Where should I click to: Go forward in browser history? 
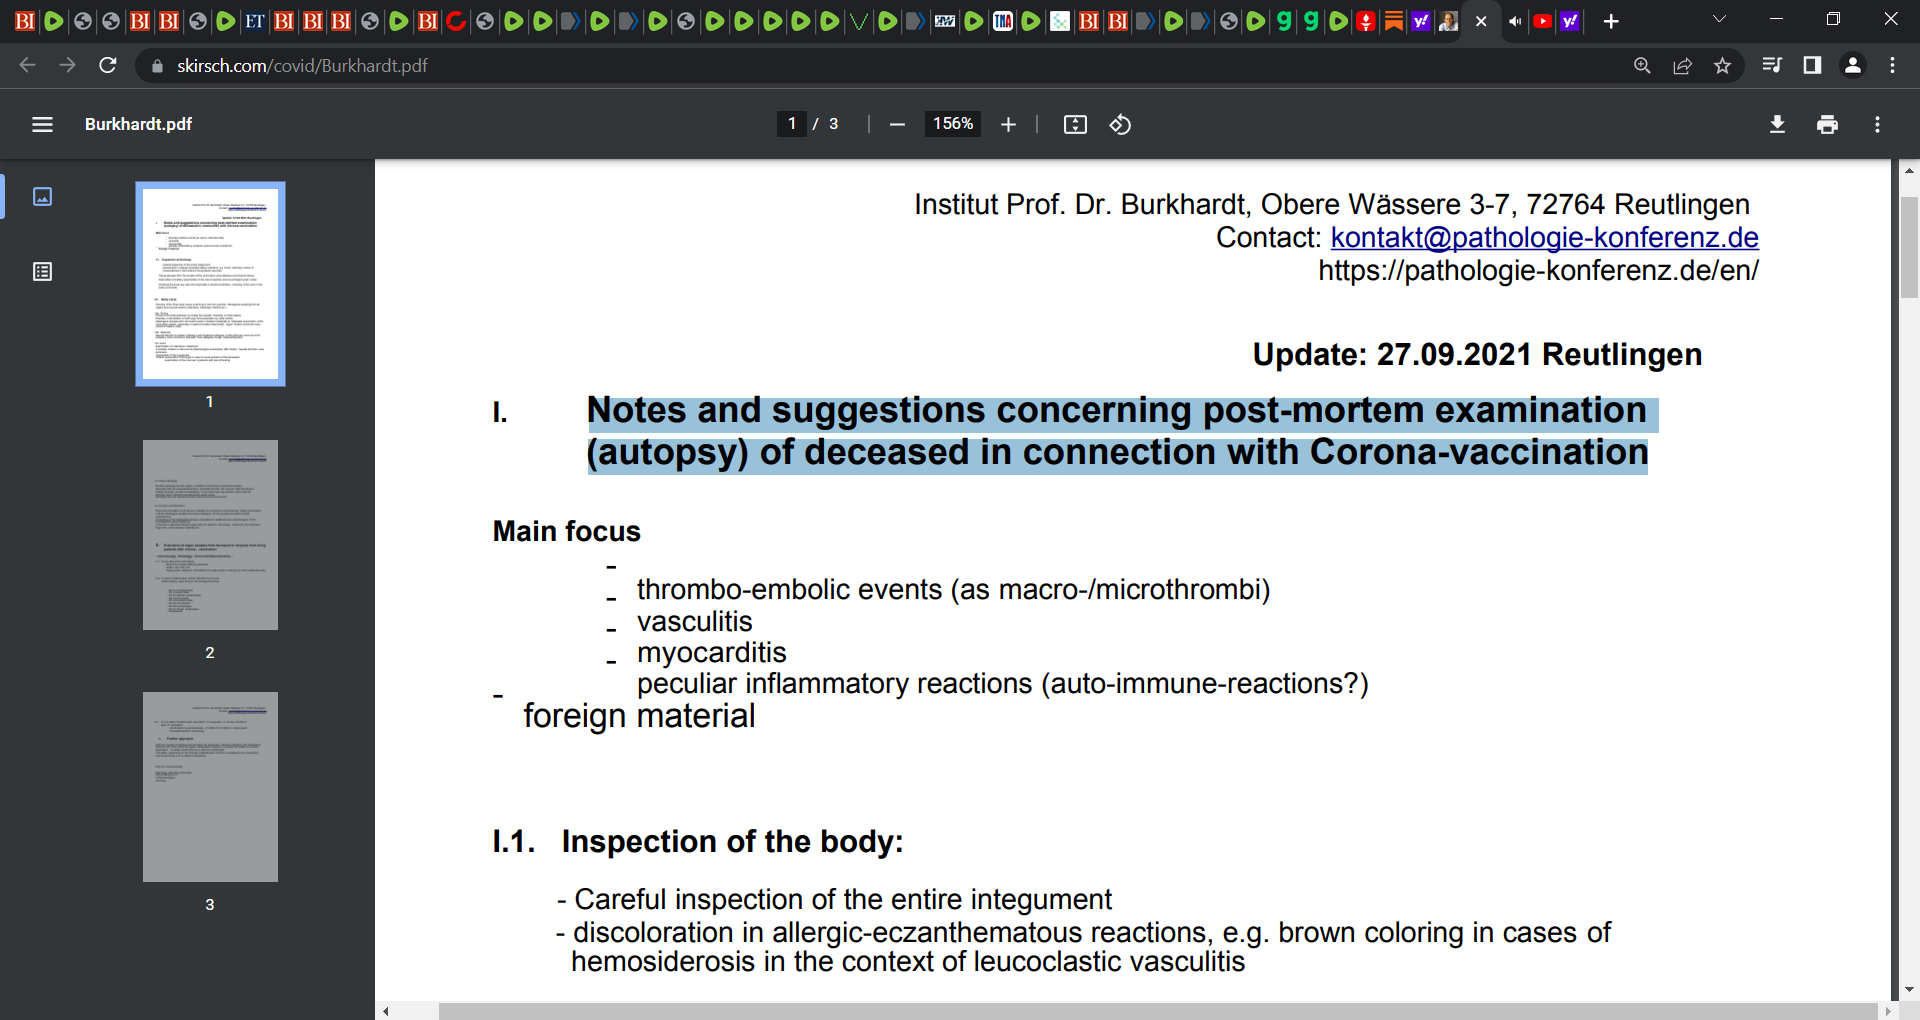pyautogui.click(x=67, y=65)
